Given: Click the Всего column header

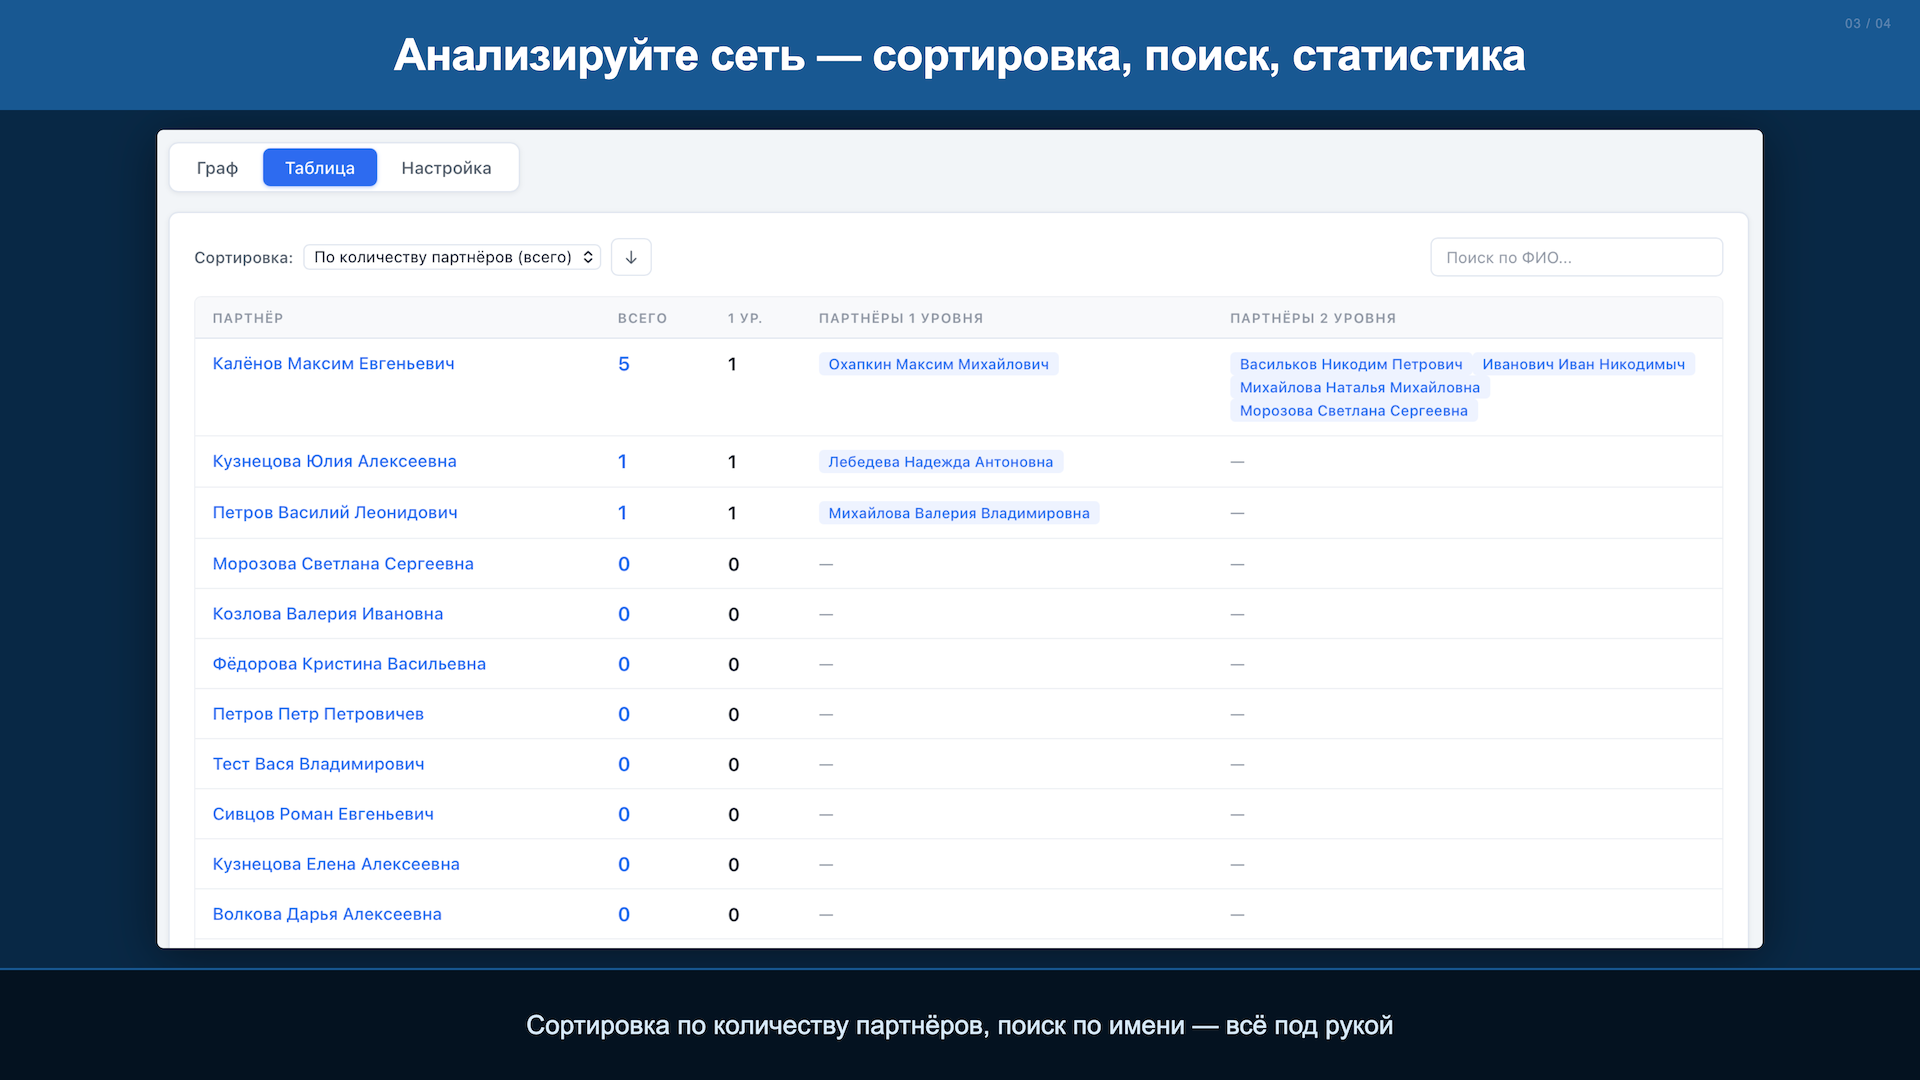Looking at the screenshot, I should pyautogui.click(x=642, y=318).
